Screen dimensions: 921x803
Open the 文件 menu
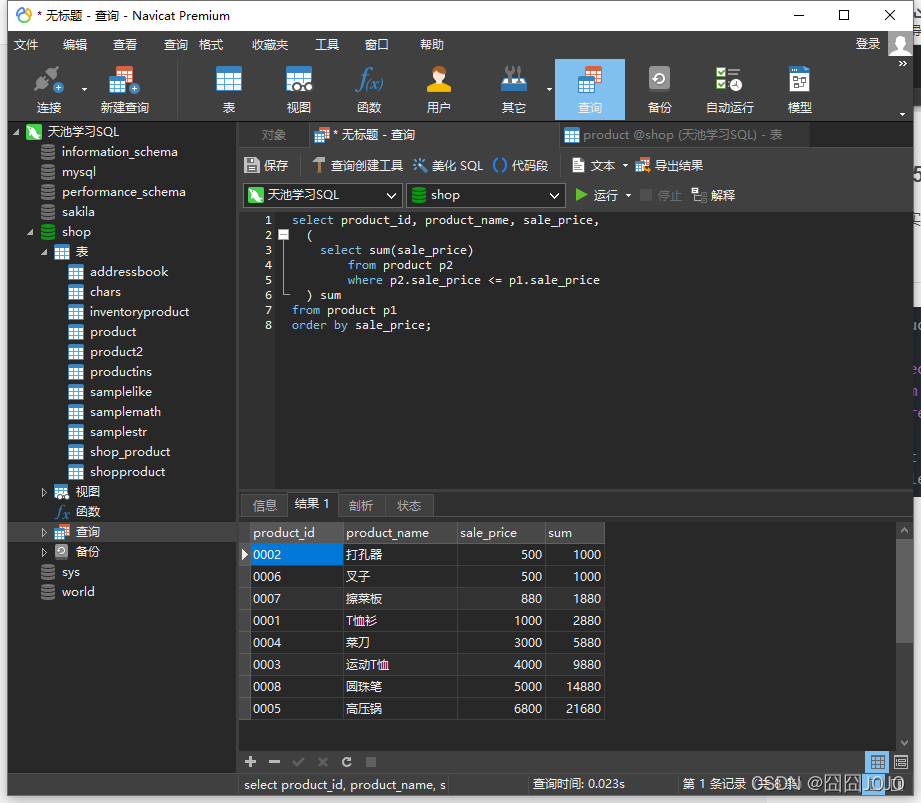tap(26, 45)
